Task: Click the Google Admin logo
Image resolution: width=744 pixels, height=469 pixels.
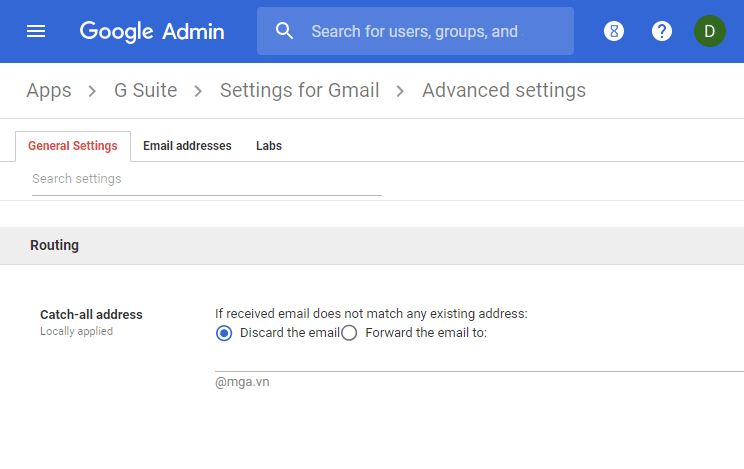Action: point(152,31)
